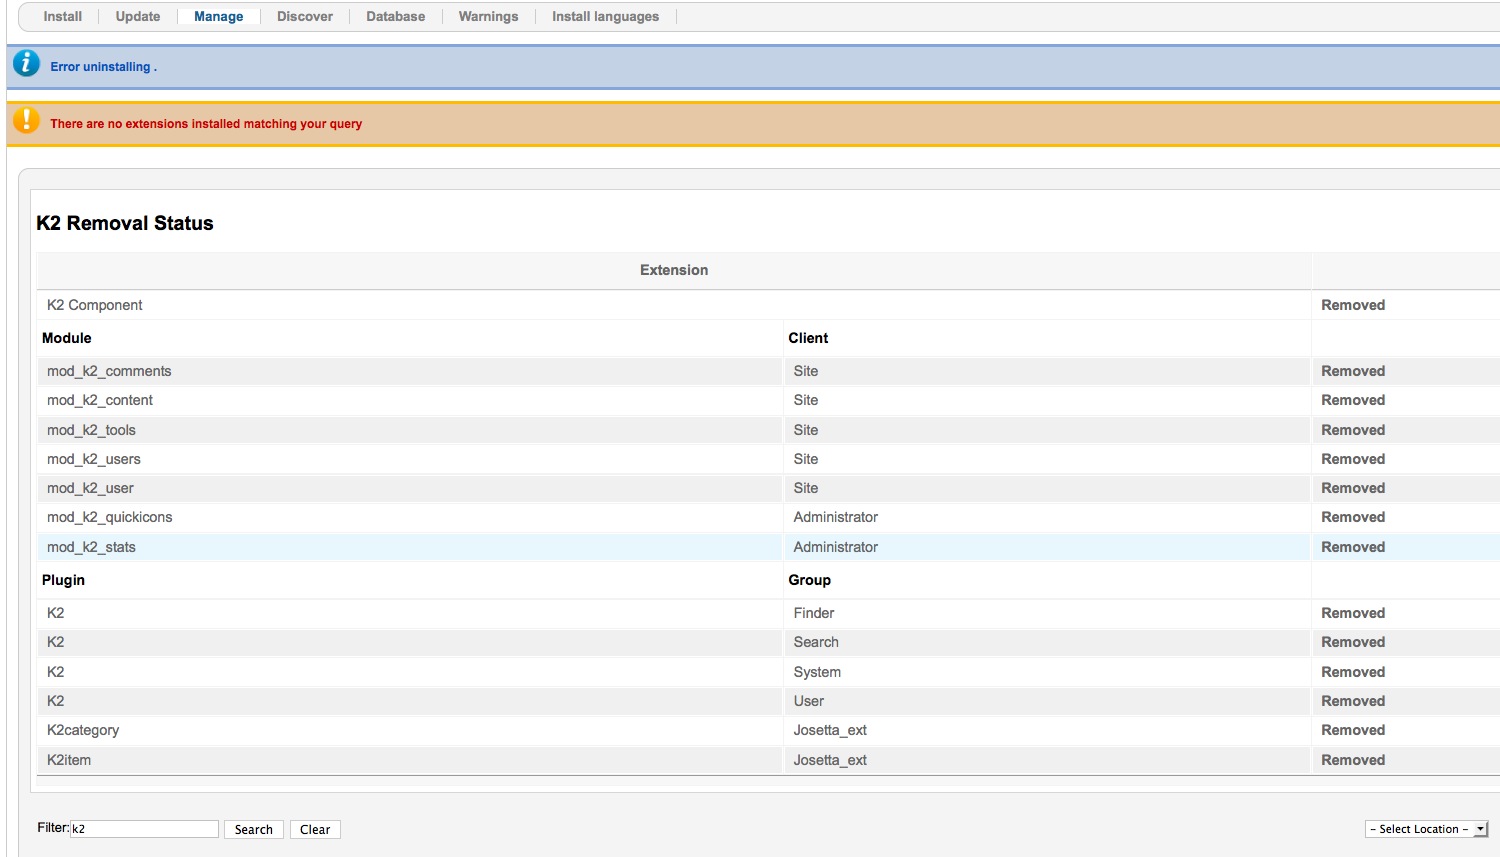Click the mod_k2_tools module name
Image resolution: width=1500 pixels, height=857 pixels.
[91, 430]
